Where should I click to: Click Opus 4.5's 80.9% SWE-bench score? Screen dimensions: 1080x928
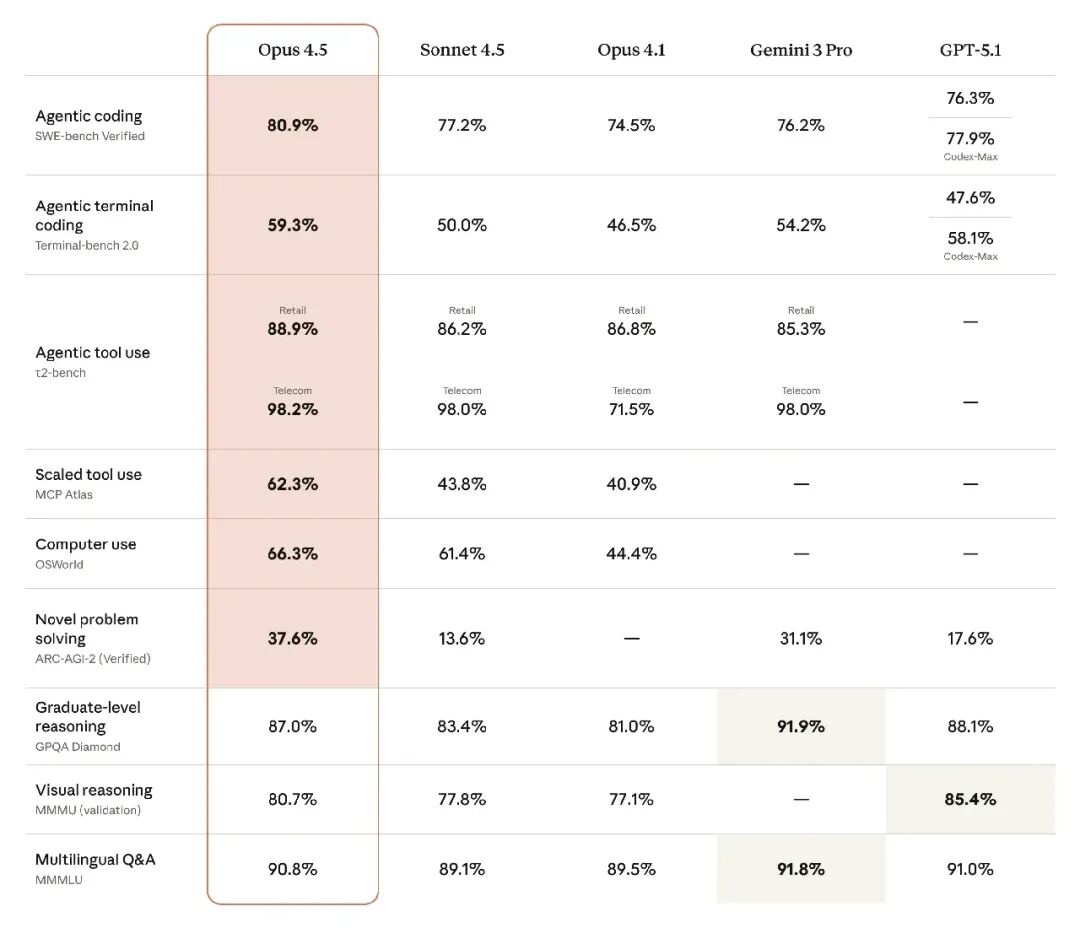point(292,126)
